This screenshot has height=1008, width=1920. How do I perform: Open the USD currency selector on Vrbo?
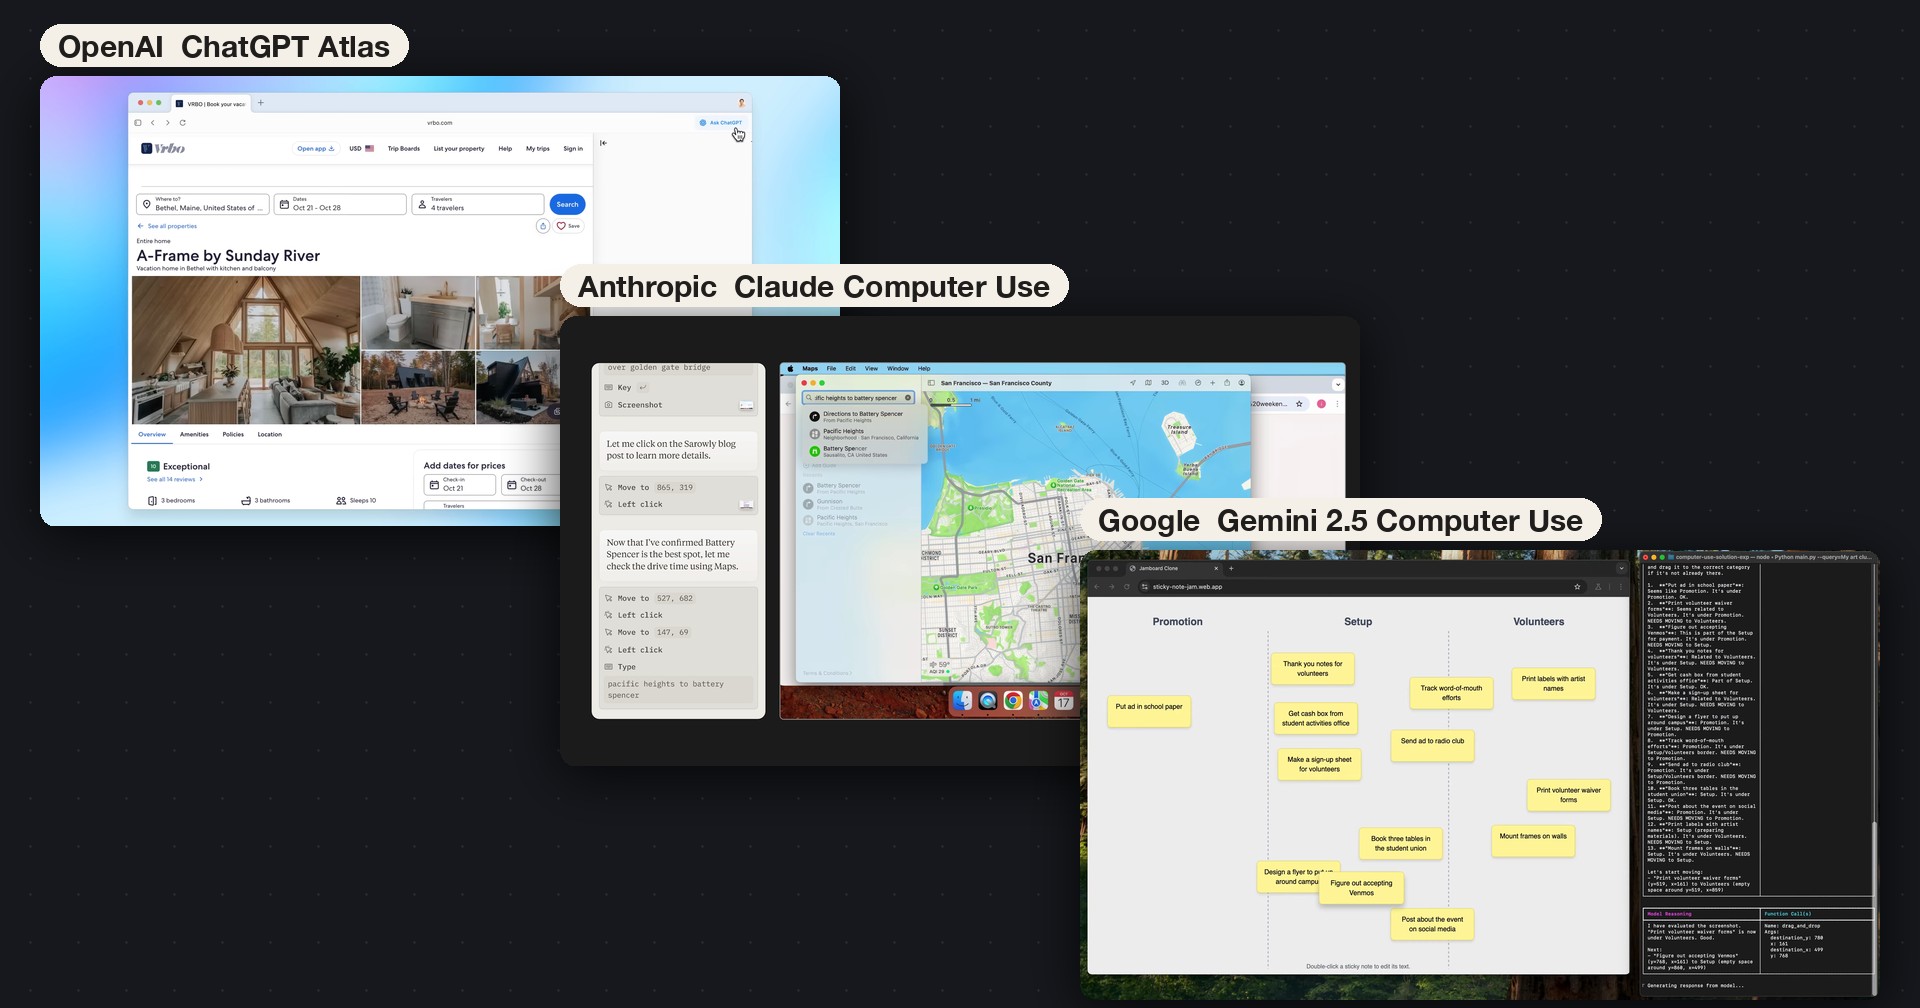click(x=362, y=148)
